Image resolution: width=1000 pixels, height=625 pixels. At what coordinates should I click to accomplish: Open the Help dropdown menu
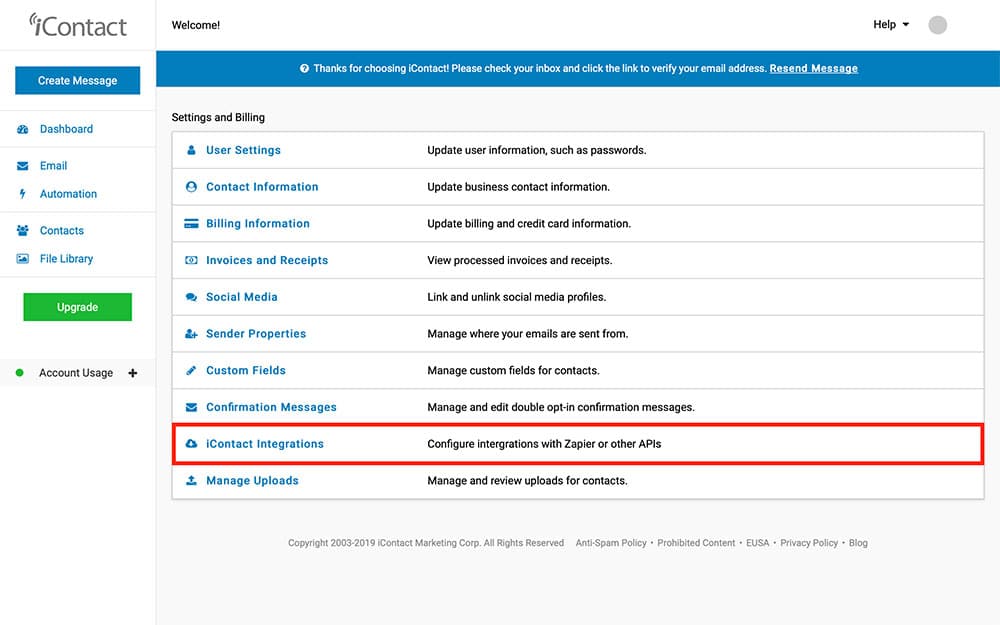(890, 25)
